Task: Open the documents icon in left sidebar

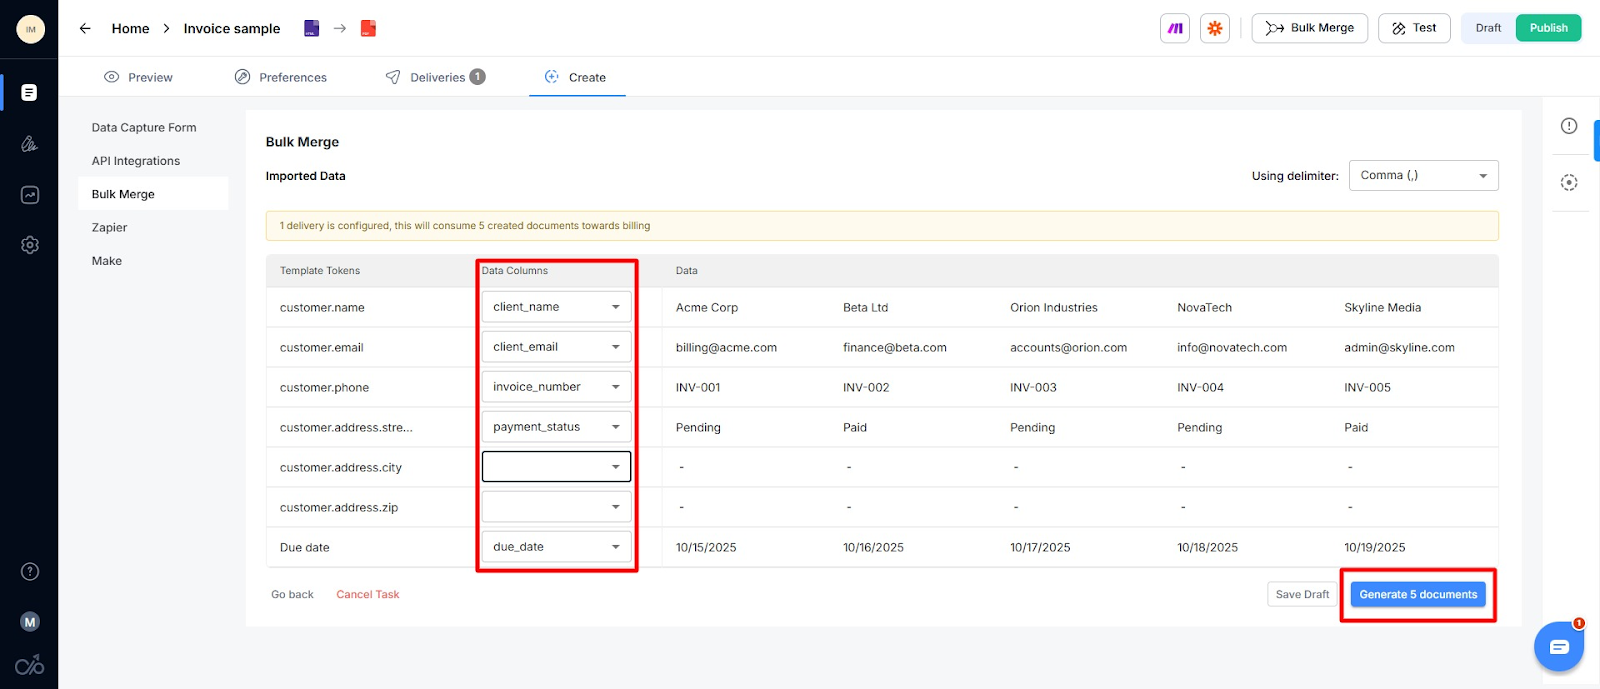Action: point(30,93)
